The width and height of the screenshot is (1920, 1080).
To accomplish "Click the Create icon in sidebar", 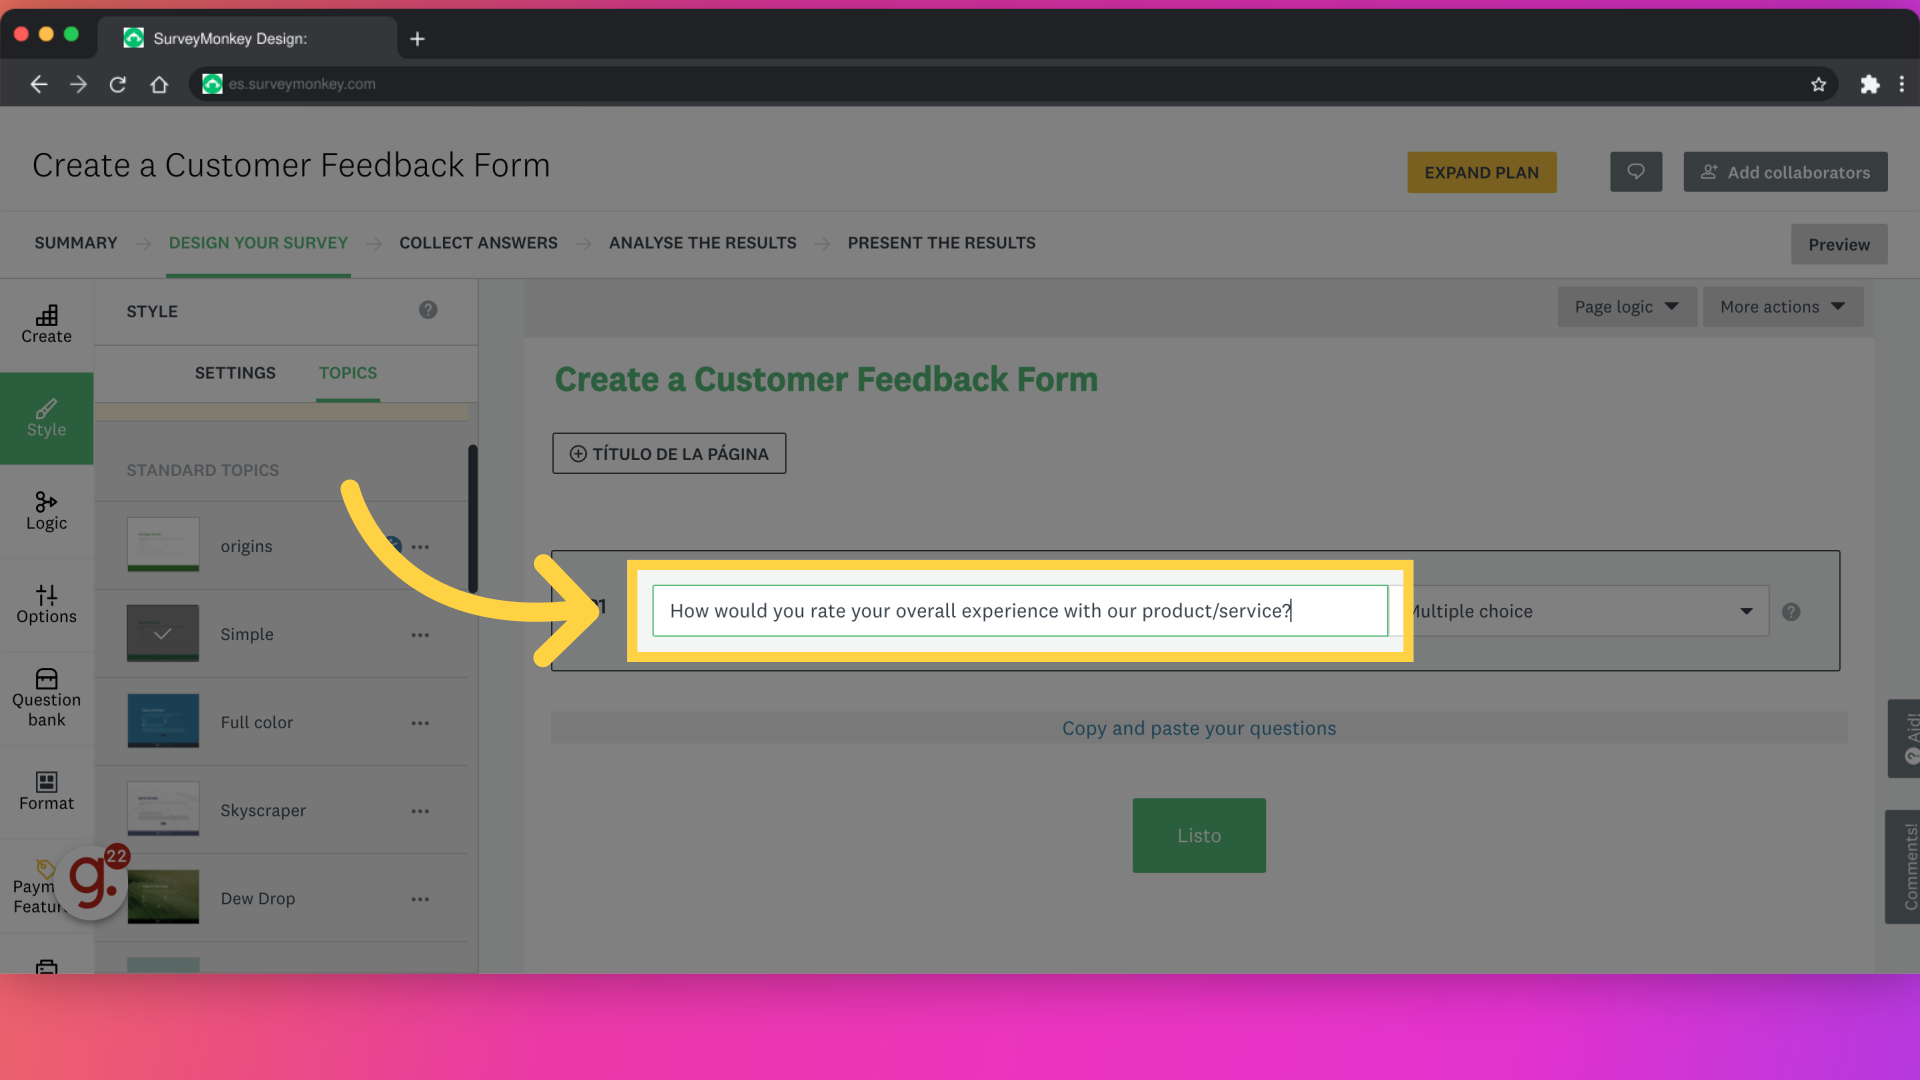I will coord(46,323).
